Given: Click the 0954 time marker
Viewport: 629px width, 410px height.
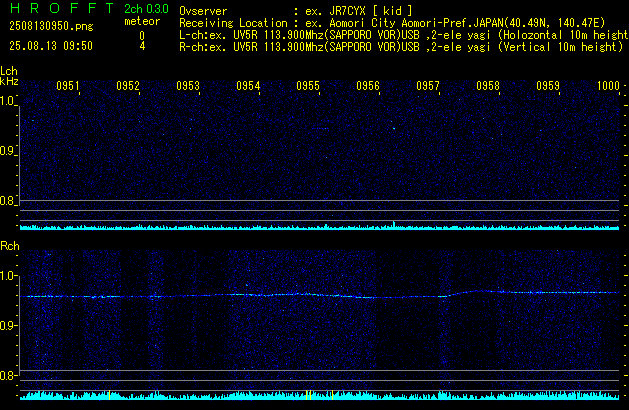Looking at the screenshot, I should (x=248, y=86).
